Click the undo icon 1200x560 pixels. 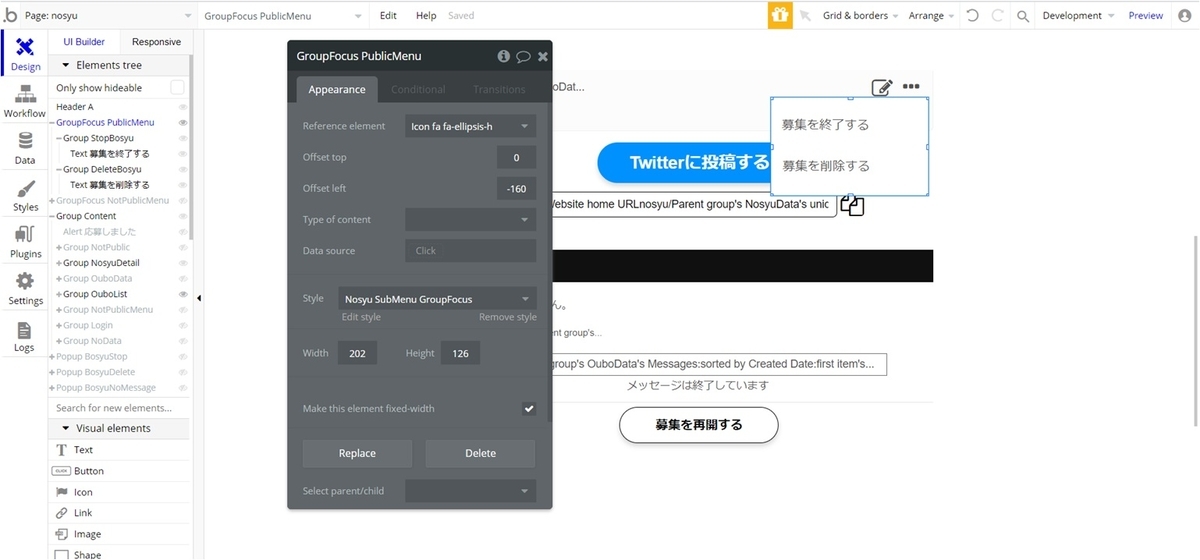click(973, 16)
